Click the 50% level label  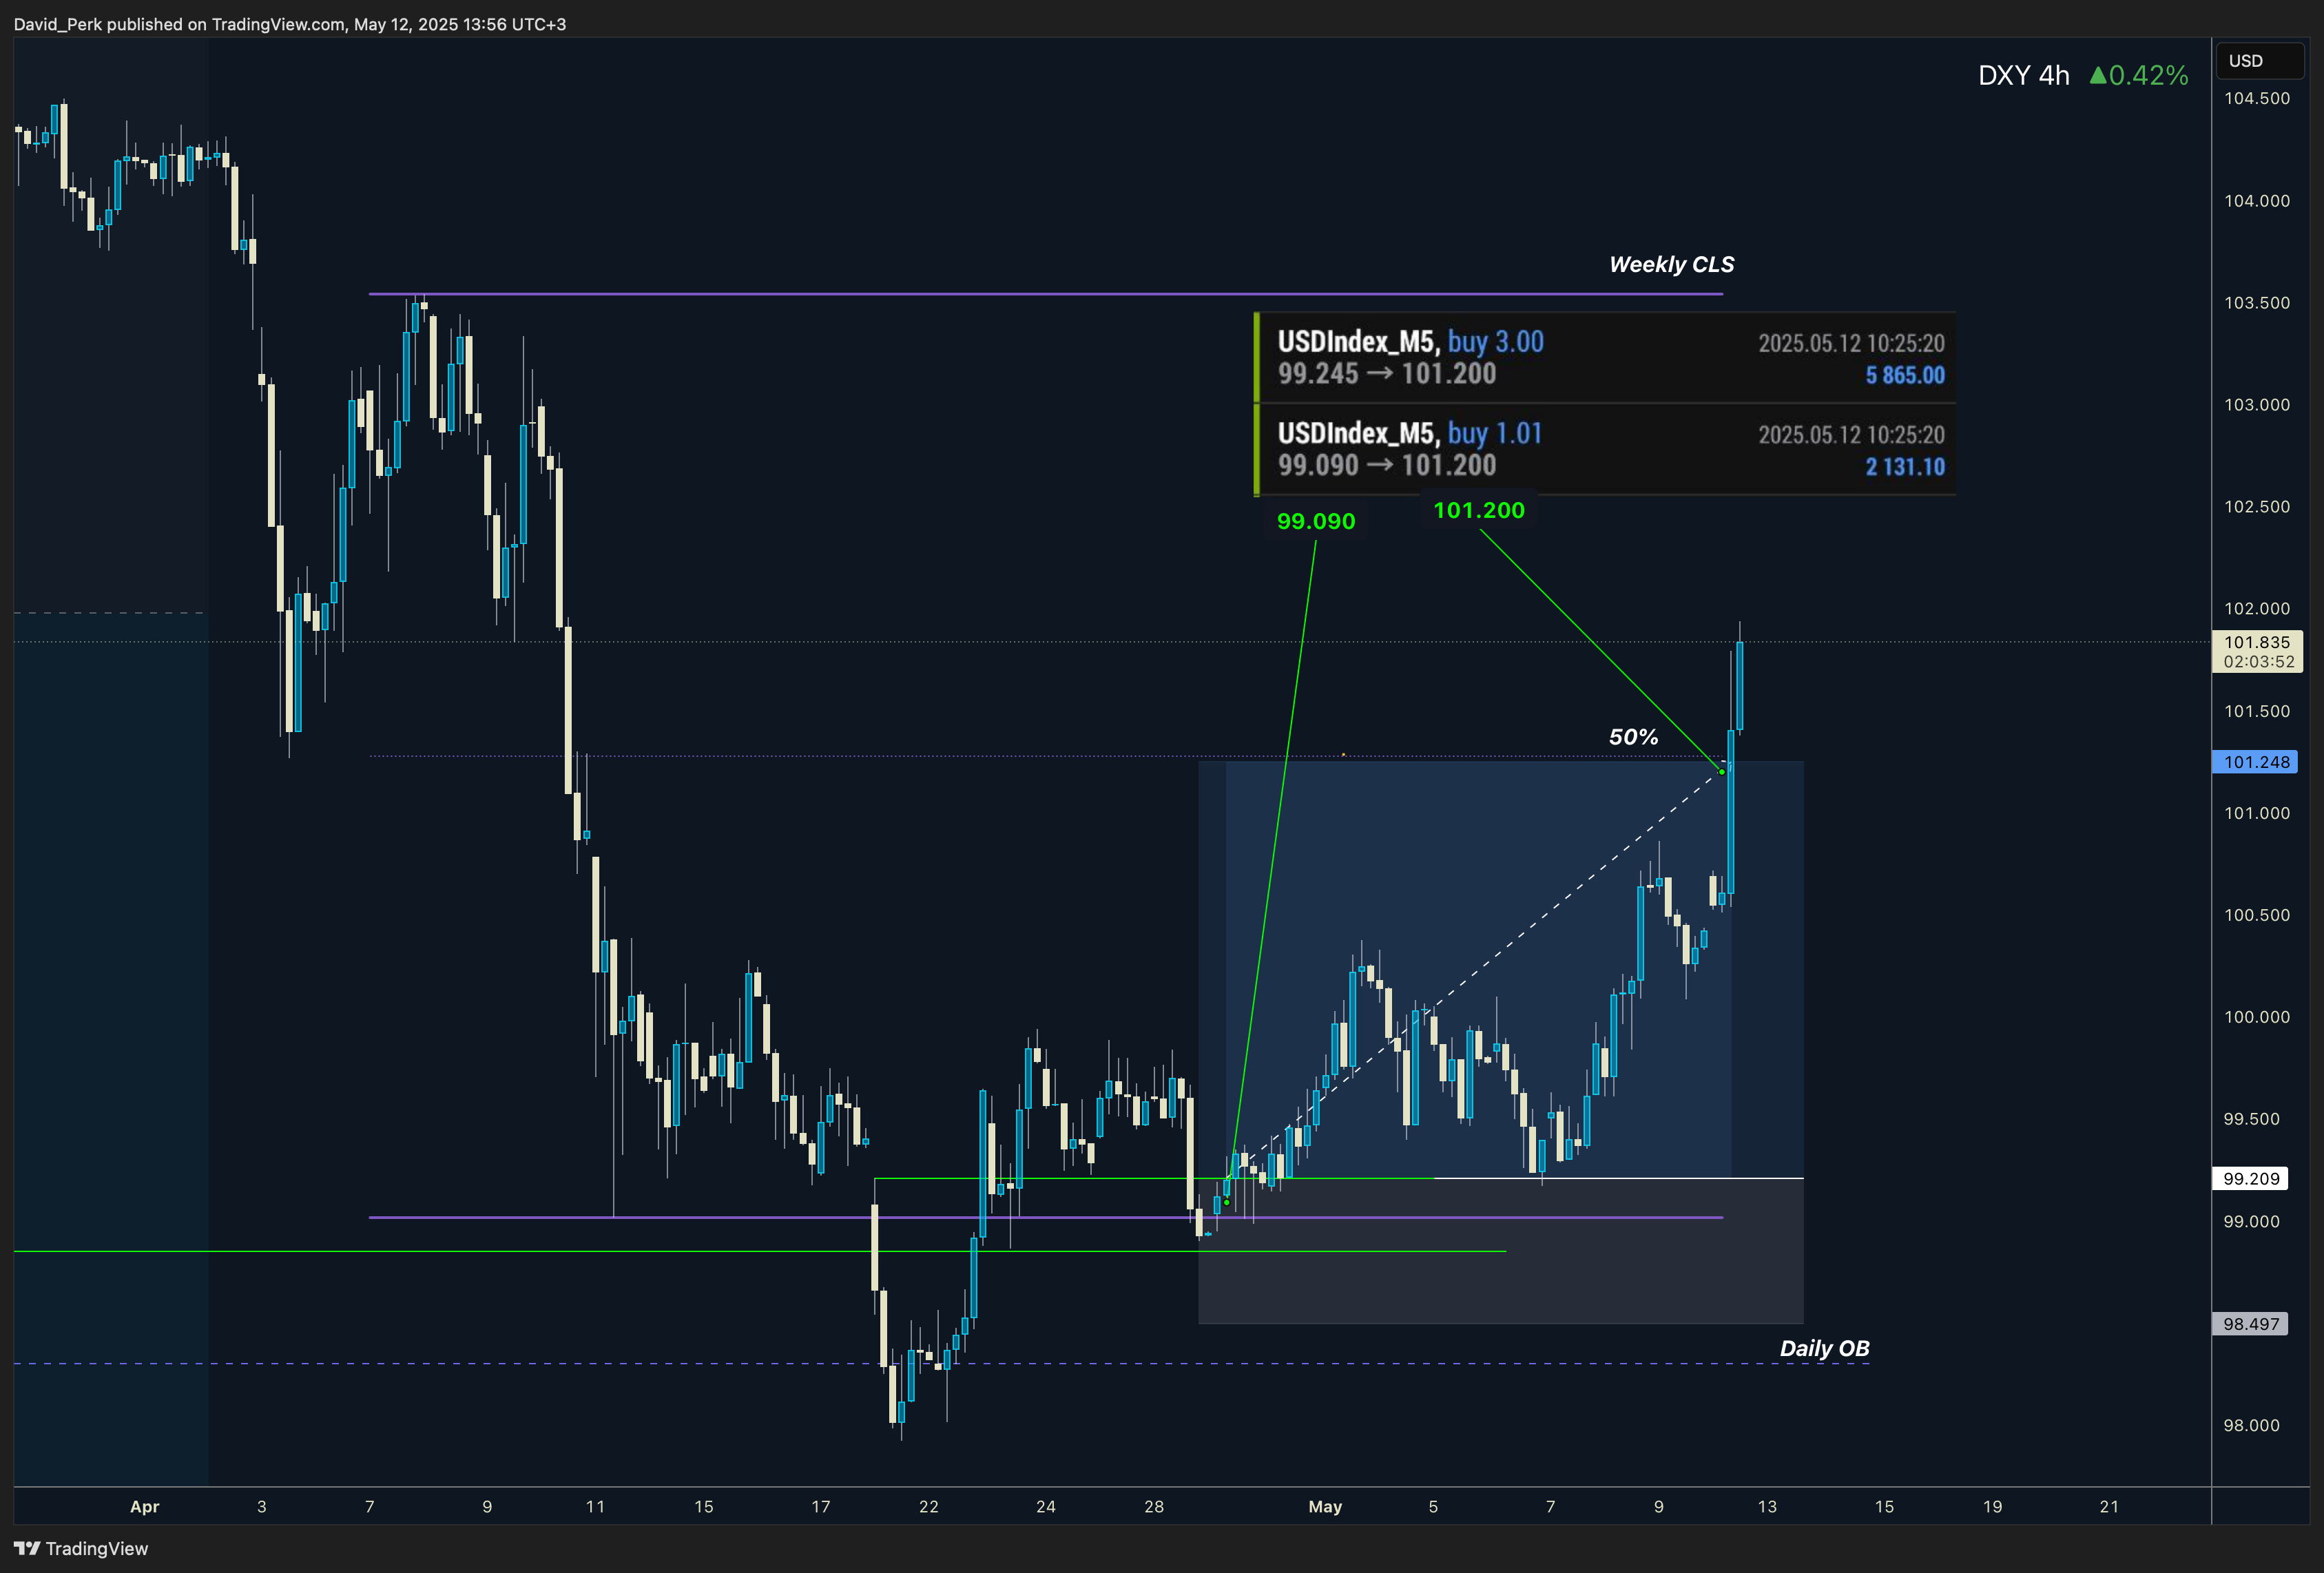1633,737
